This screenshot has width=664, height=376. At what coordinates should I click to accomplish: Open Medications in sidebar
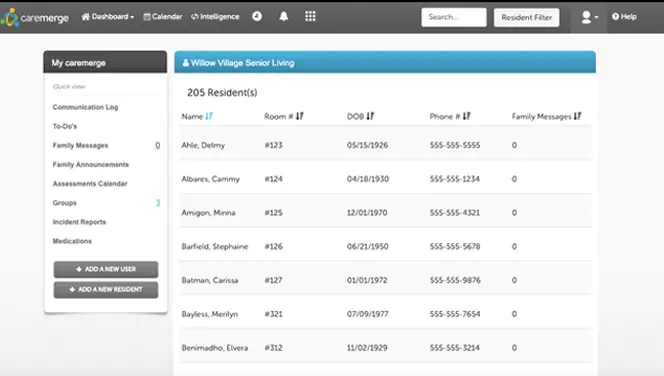click(x=72, y=241)
